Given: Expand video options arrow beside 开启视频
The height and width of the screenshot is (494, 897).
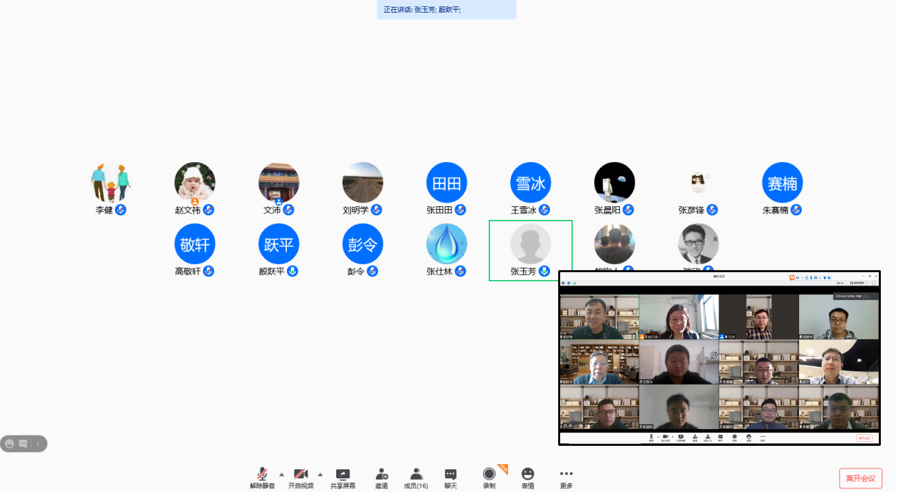Looking at the screenshot, I should 320,475.
